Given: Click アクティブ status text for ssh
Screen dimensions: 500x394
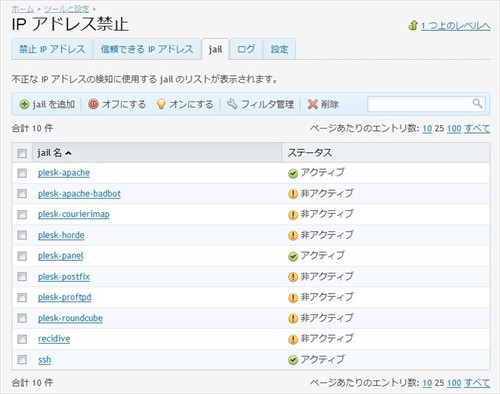Looking at the screenshot, I should click(x=322, y=359).
